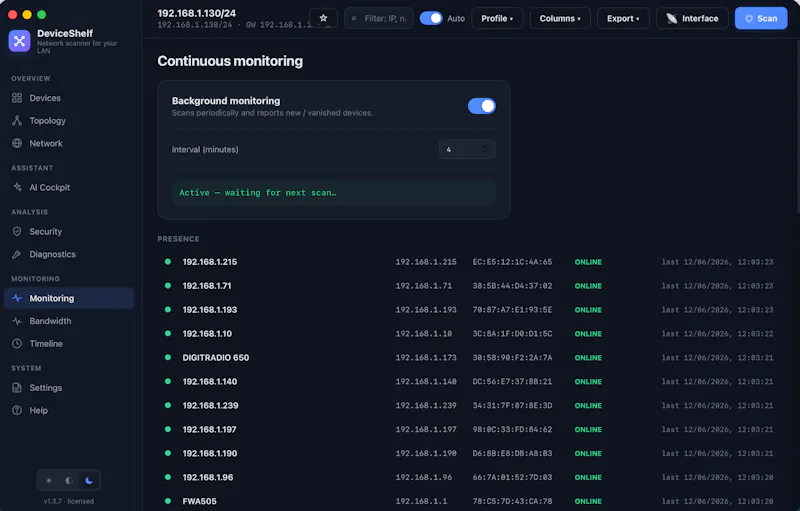800x511 pixels.
Task: Click the Devices grid icon in sidebar
Action: click(x=17, y=98)
